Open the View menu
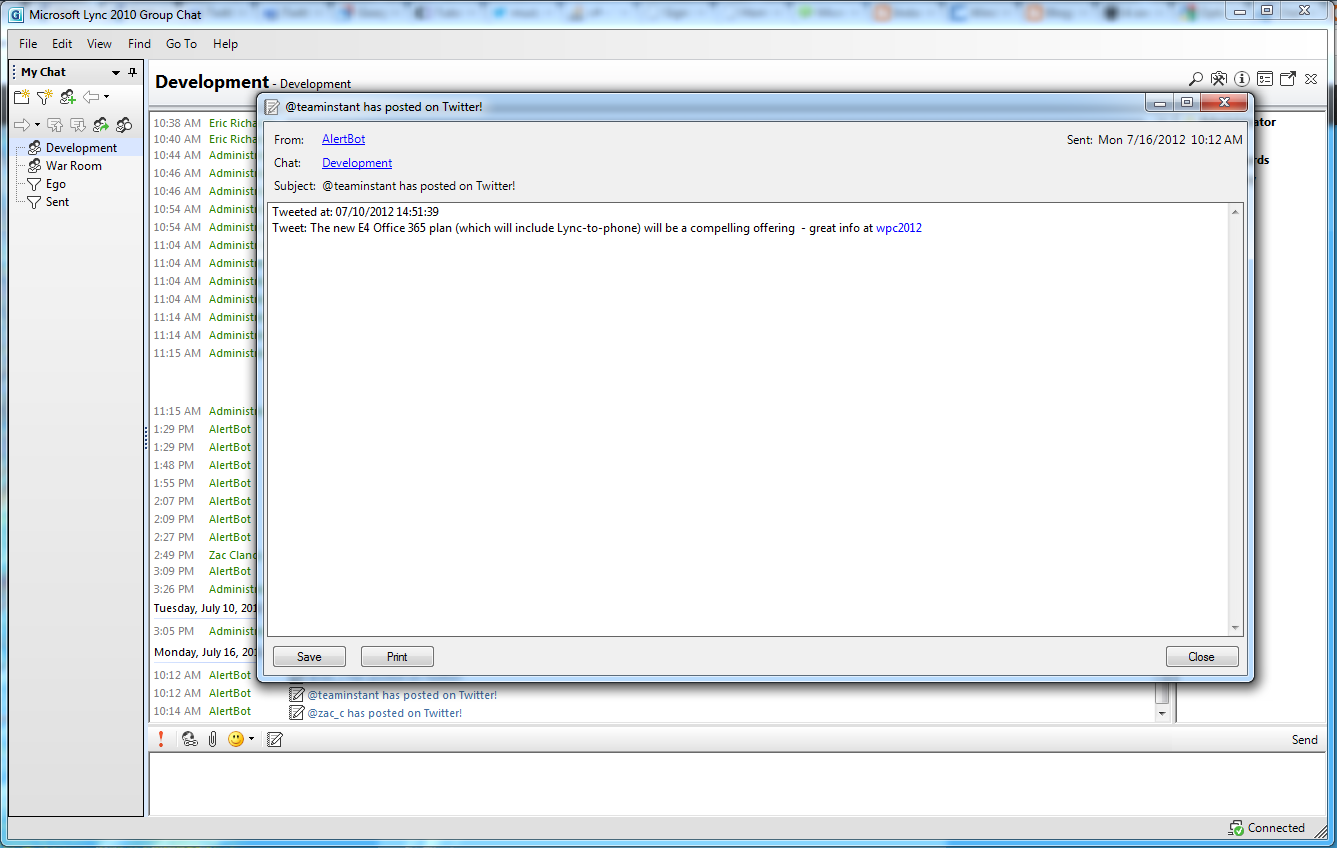The width and height of the screenshot is (1337, 848). (x=99, y=44)
